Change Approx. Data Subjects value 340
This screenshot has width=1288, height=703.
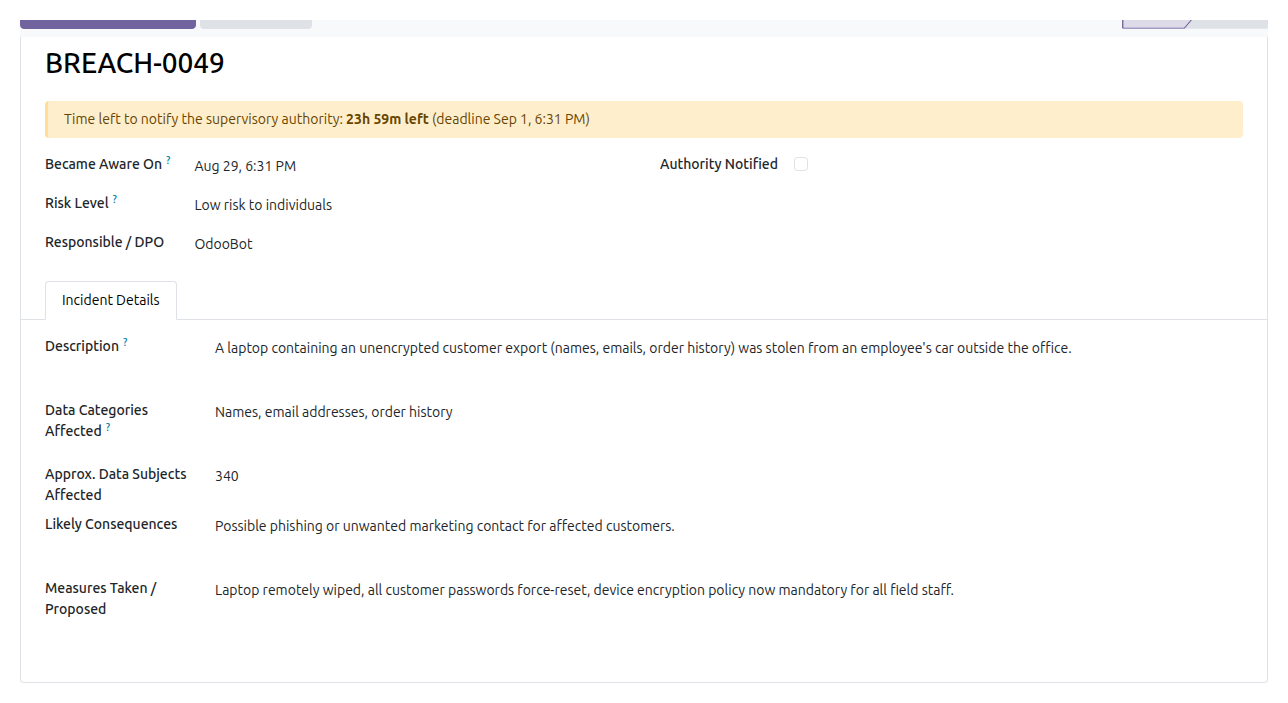tap(227, 476)
